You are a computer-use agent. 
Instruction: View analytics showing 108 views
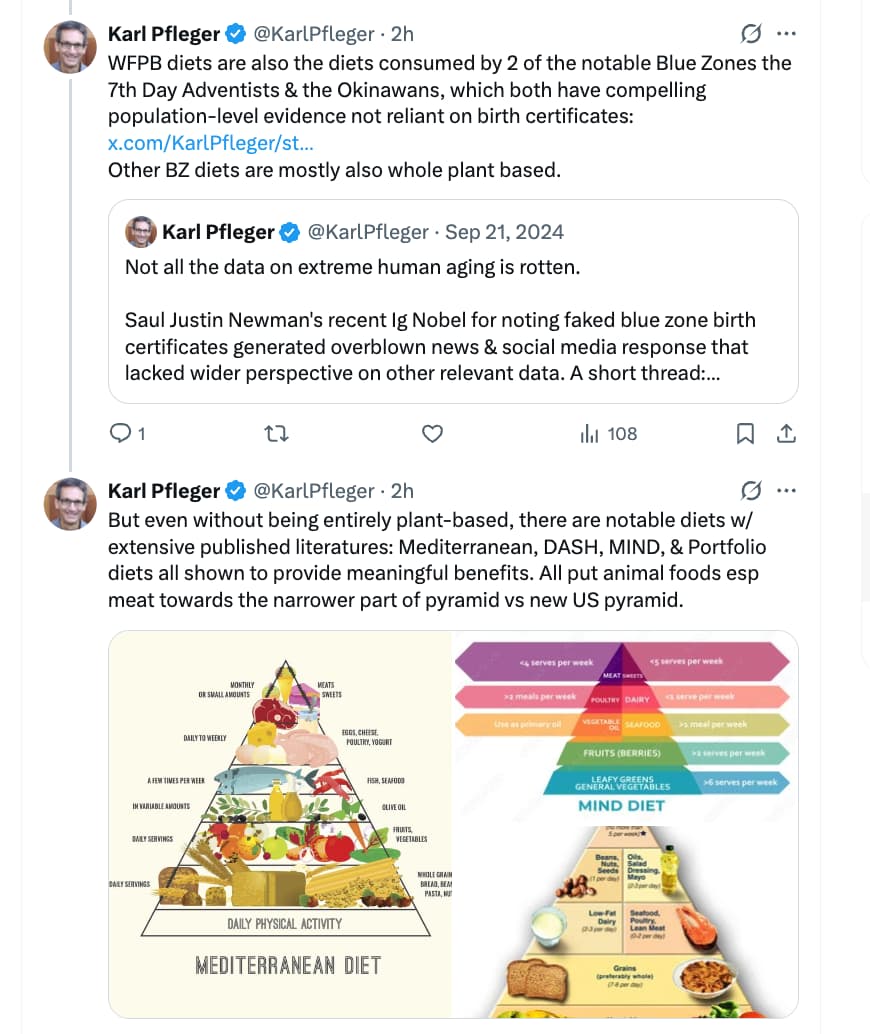609,433
